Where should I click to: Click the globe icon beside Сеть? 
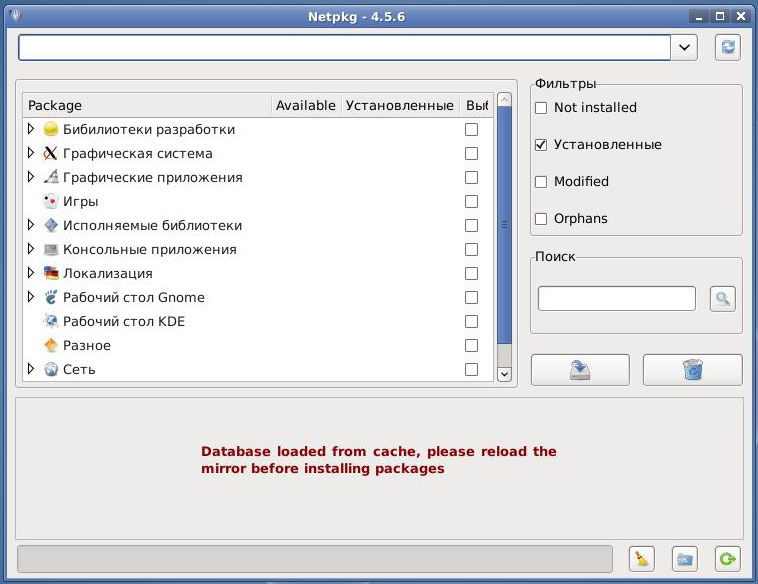51,369
